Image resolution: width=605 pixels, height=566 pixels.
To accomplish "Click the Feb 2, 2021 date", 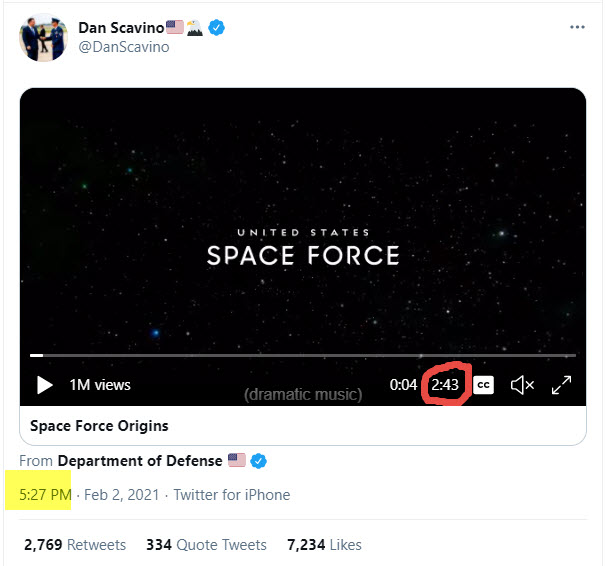I will [122, 495].
